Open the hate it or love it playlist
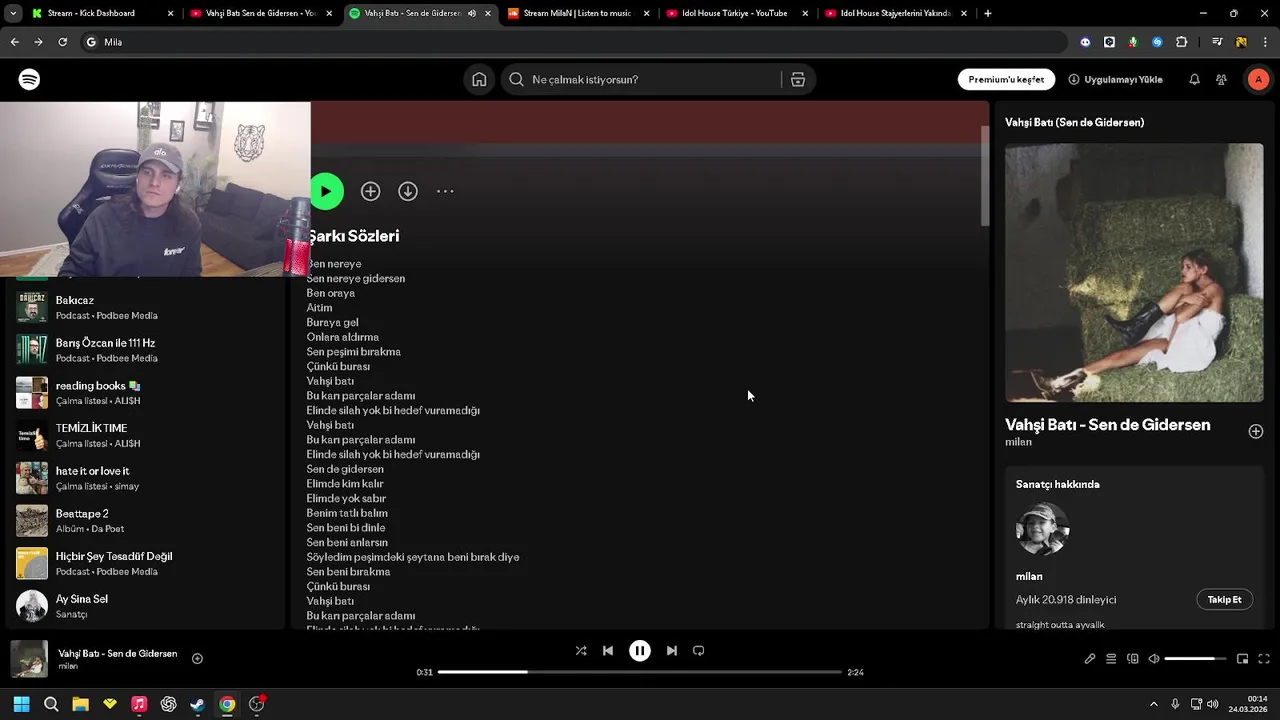This screenshot has width=1280, height=720. pyautogui.click(x=143, y=478)
